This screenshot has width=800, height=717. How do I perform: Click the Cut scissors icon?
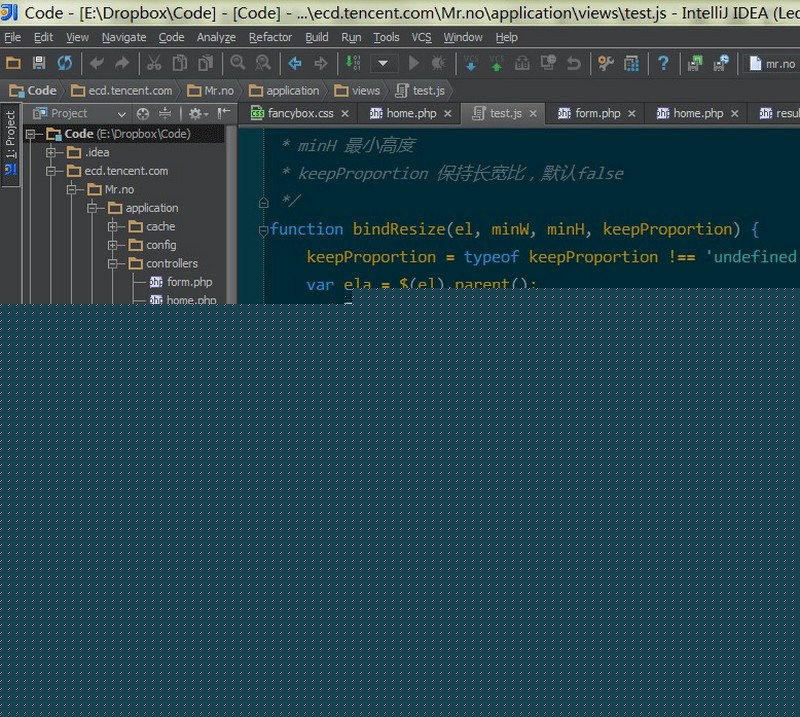(154, 63)
